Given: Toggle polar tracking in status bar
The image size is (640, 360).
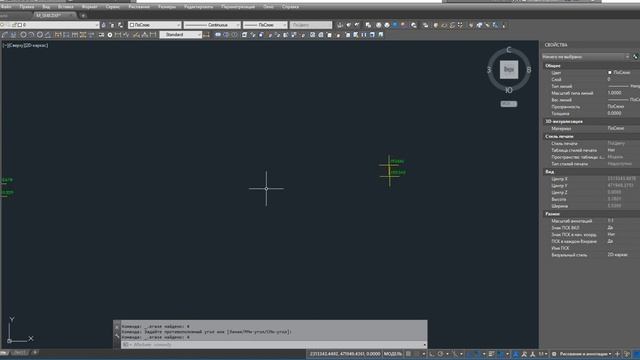Looking at the screenshot, I should (440, 354).
